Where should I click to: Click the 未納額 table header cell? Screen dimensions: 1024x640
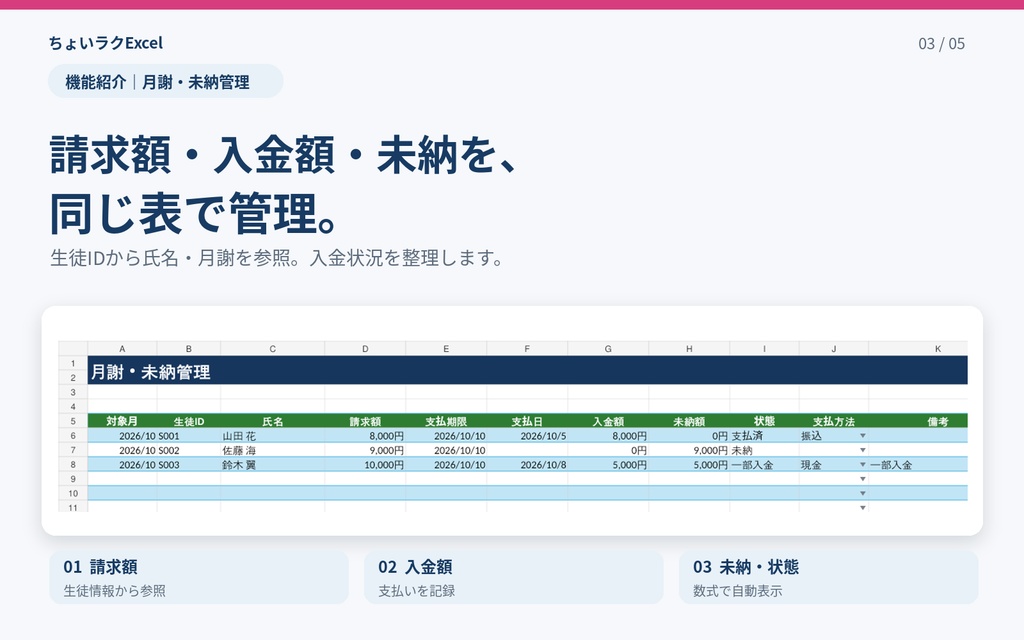pos(689,421)
